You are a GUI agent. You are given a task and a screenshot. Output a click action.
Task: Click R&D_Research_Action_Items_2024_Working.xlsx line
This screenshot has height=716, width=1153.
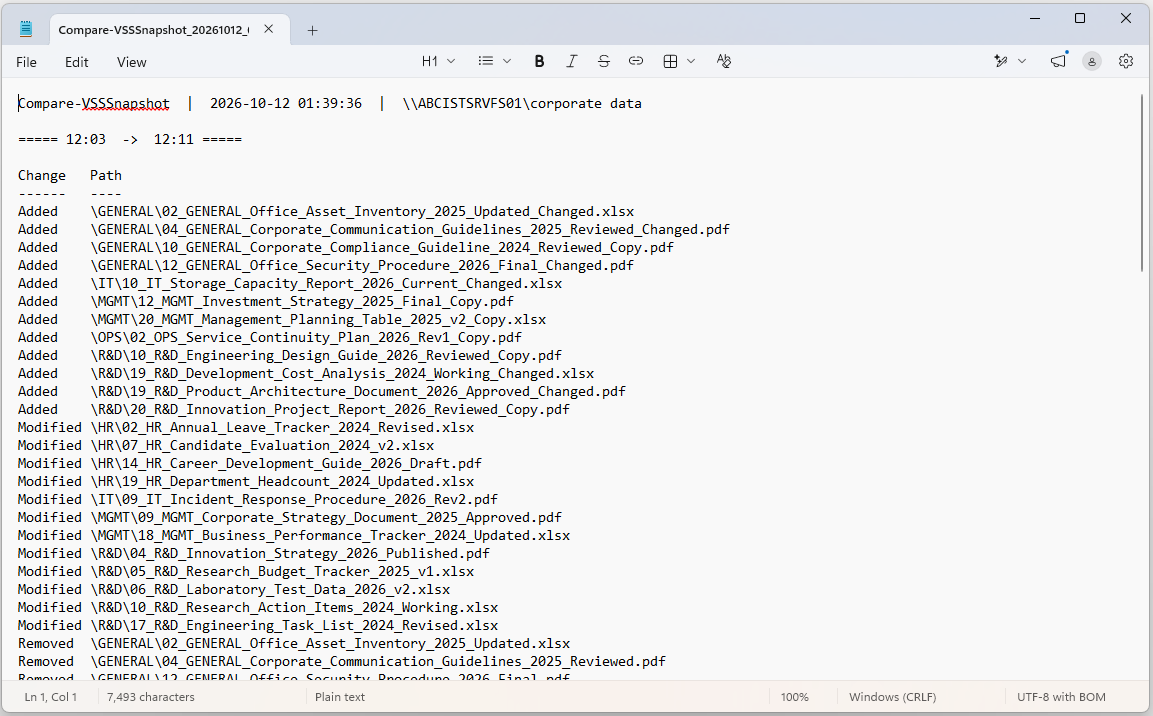(x=257, y=608)
